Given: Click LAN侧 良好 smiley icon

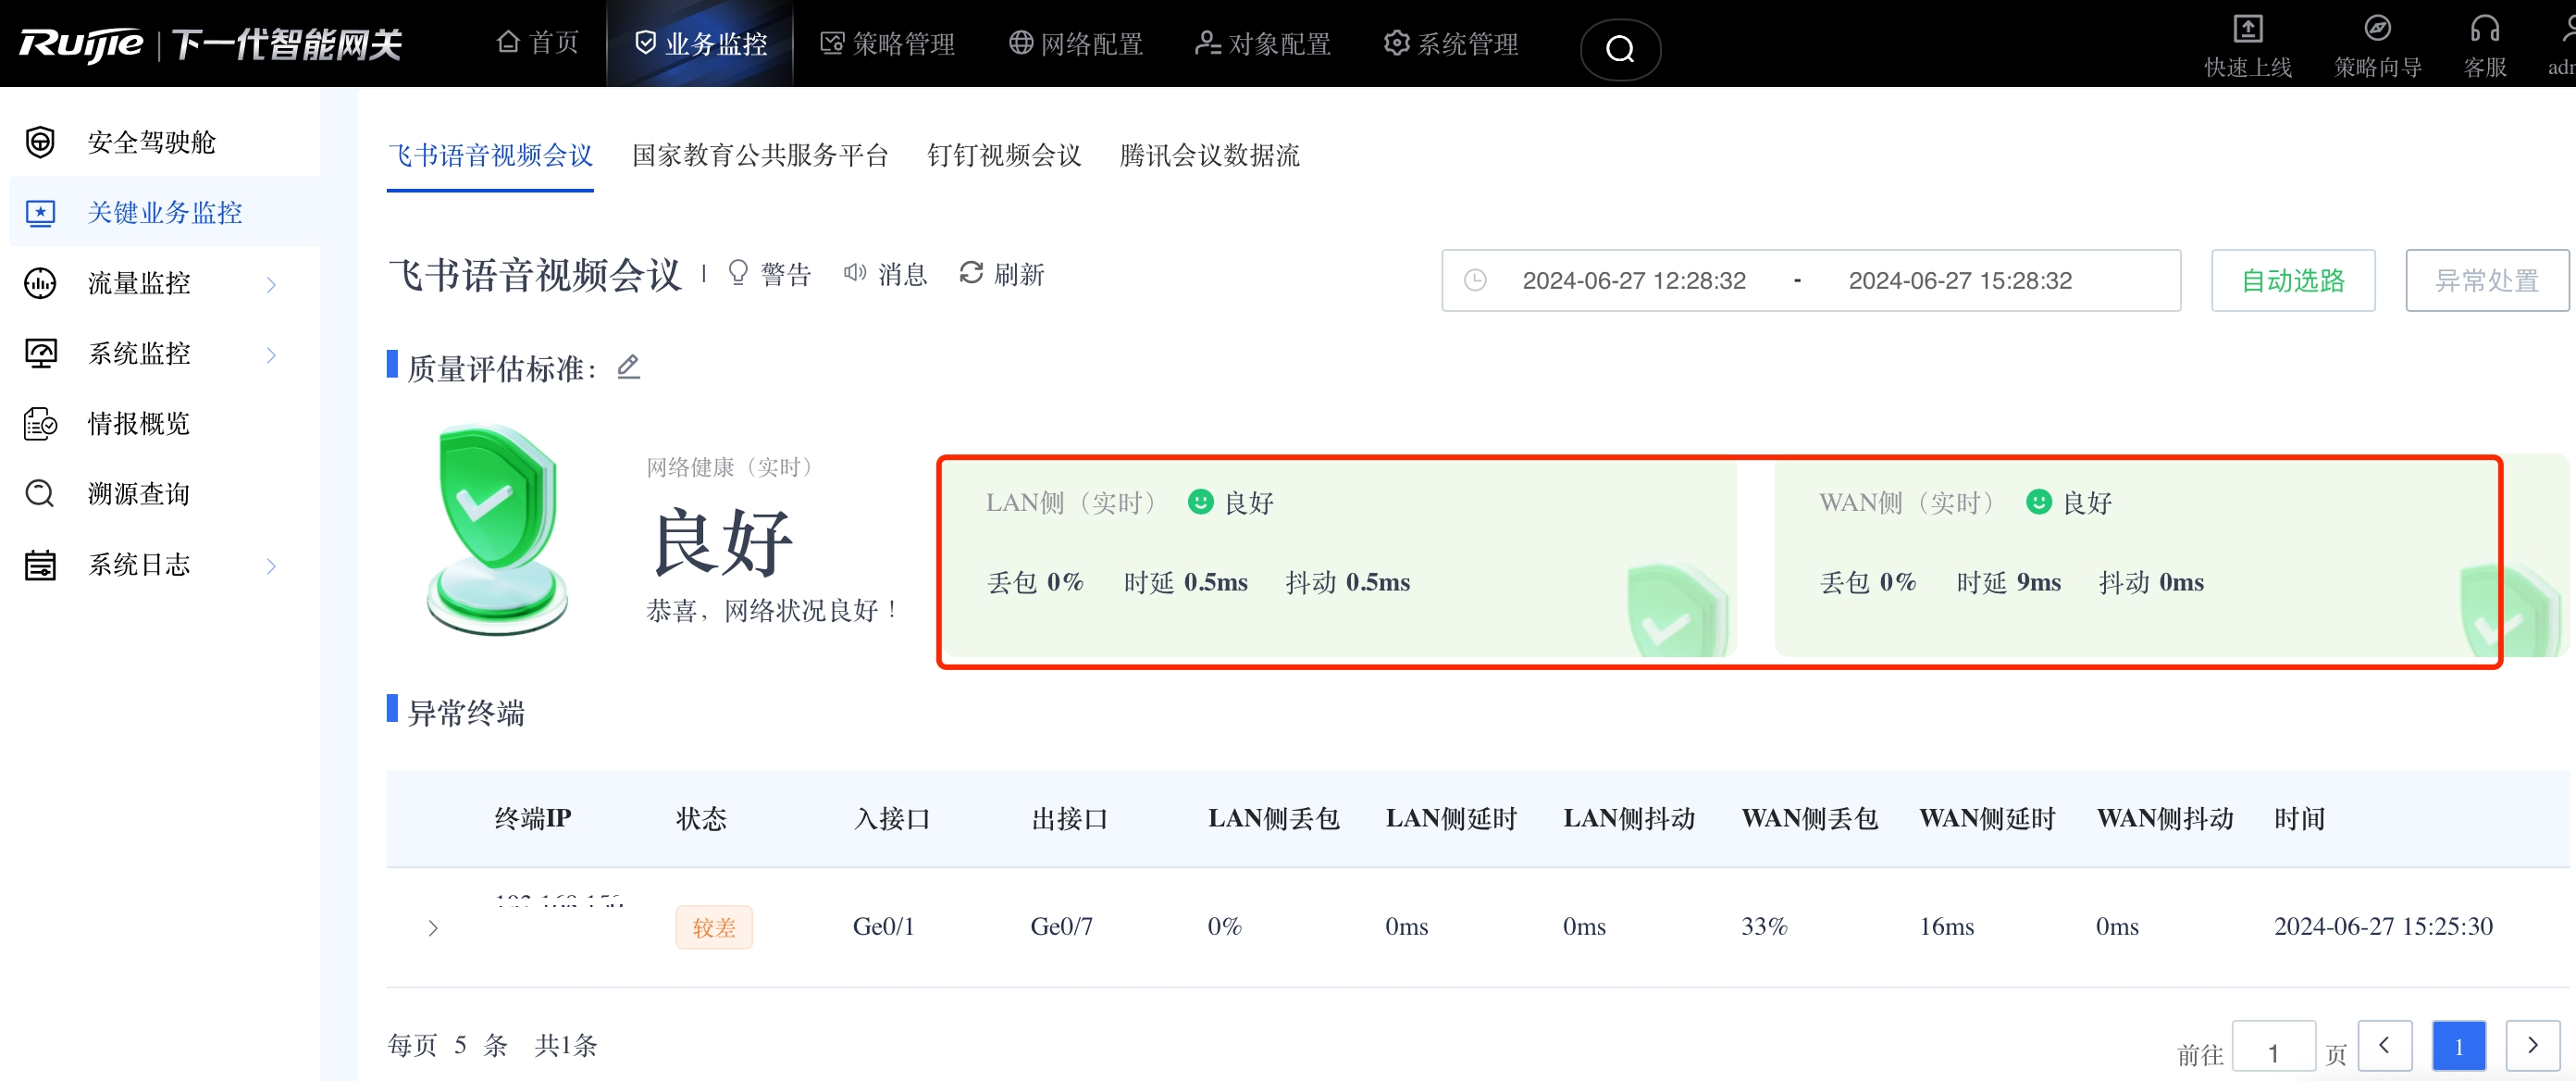Looking at the screenshot, I should [1199, 502].
